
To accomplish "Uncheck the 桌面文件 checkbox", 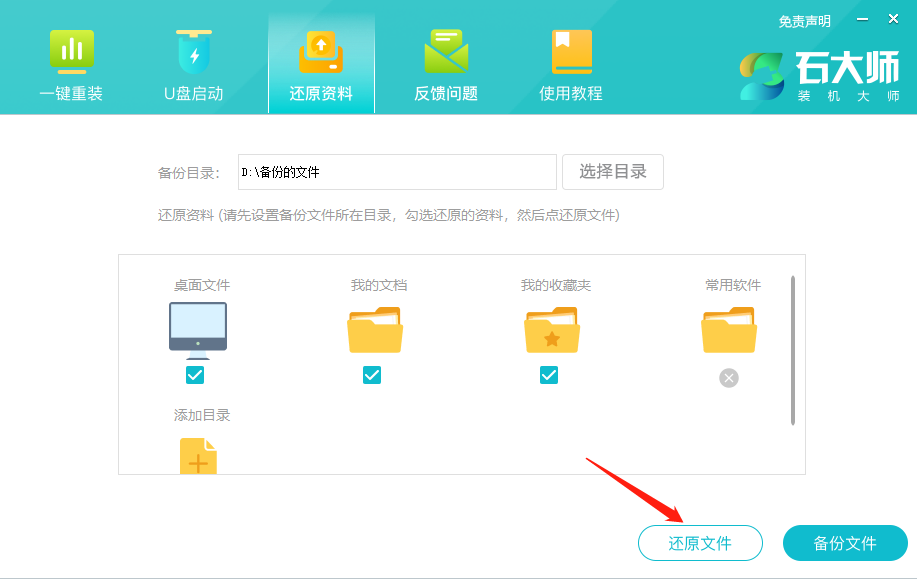I will point(195,375).
